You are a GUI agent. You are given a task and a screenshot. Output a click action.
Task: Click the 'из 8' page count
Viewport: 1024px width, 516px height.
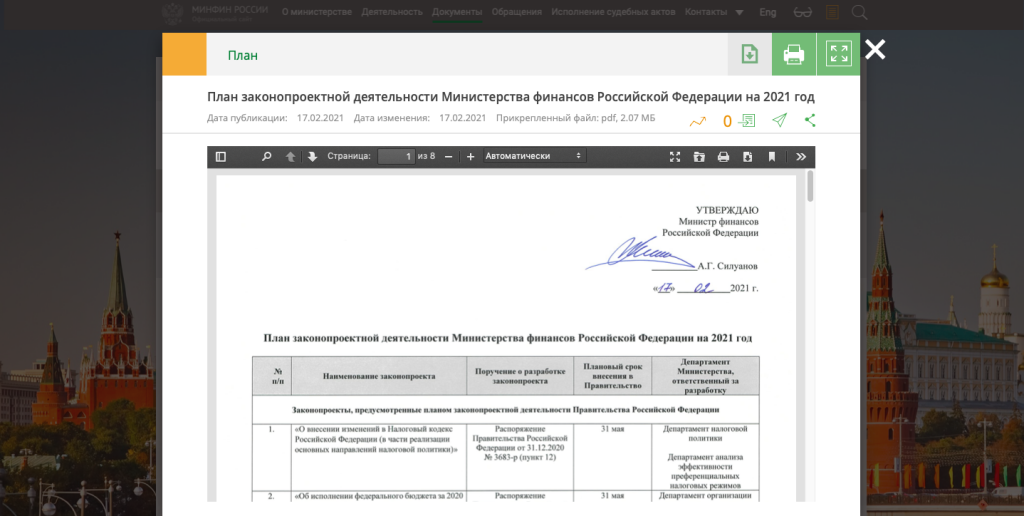[x=426, y=157]
